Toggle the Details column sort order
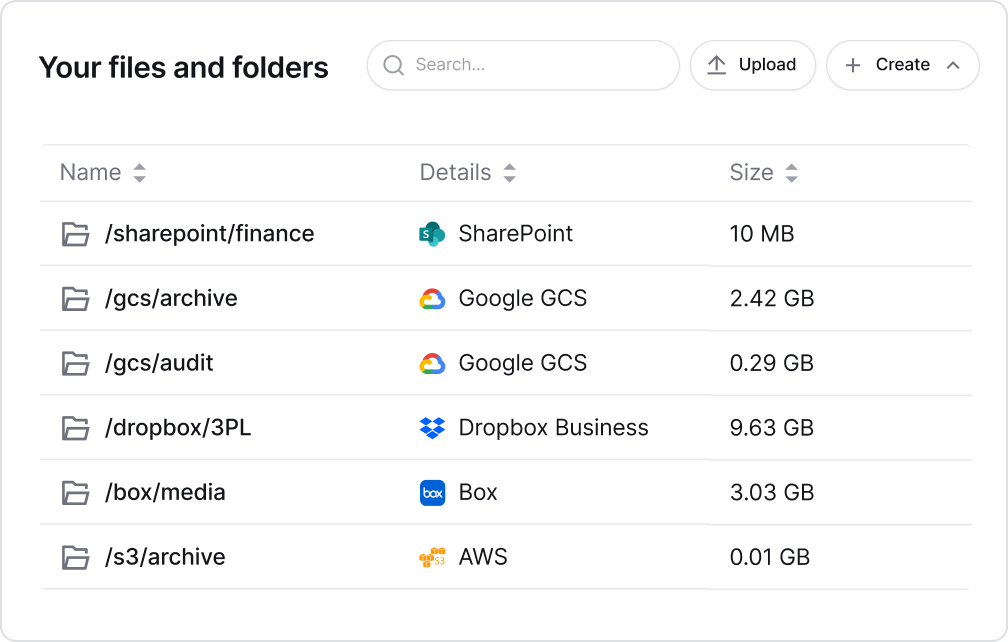 509,172
